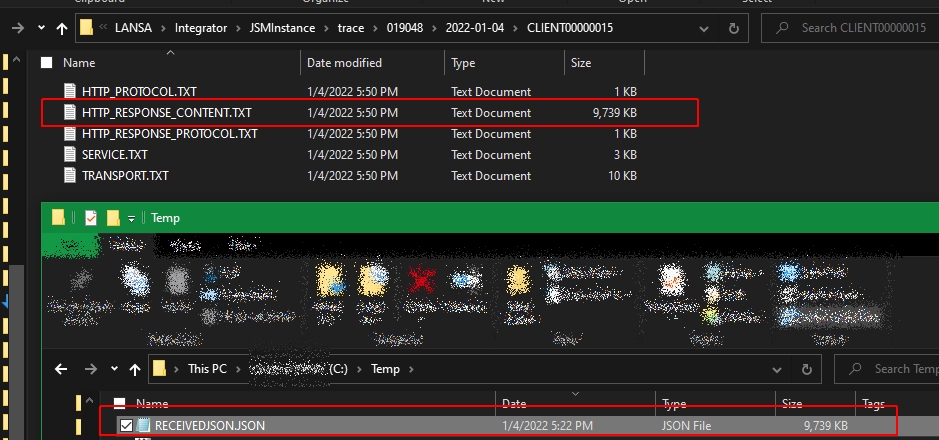Open 019048 folder from breadcrumb
Image resolution: width=939 pixels, height=440 pixels.
[404, 28]
